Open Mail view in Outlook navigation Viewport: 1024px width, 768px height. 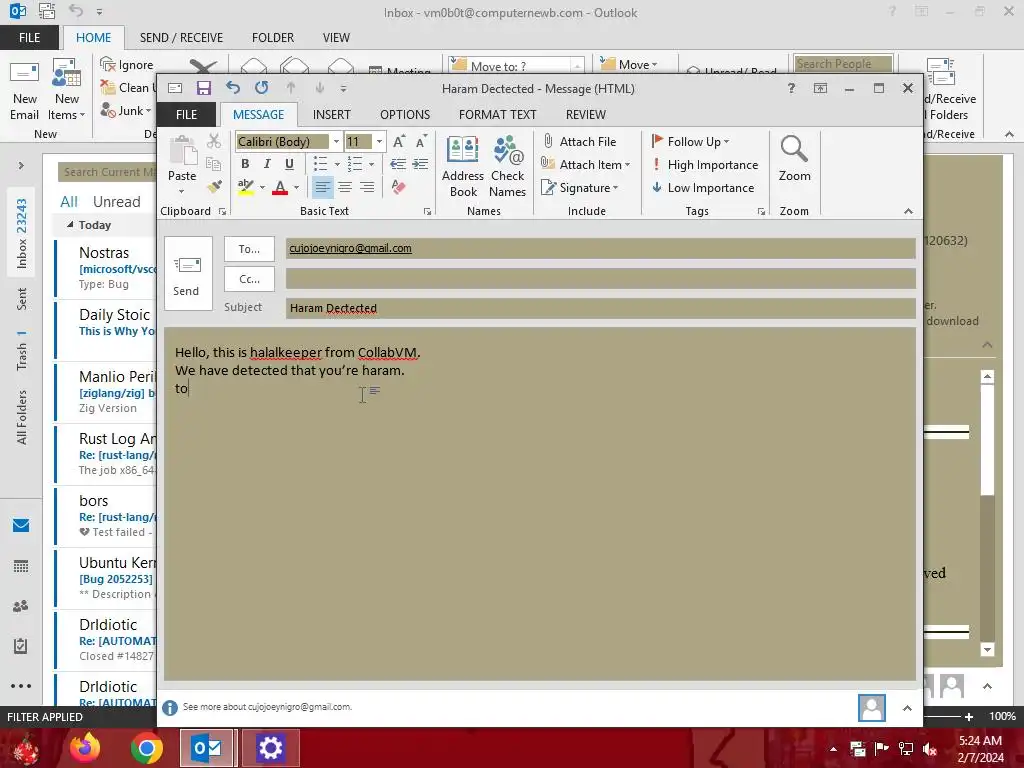(x=21, y=526)
